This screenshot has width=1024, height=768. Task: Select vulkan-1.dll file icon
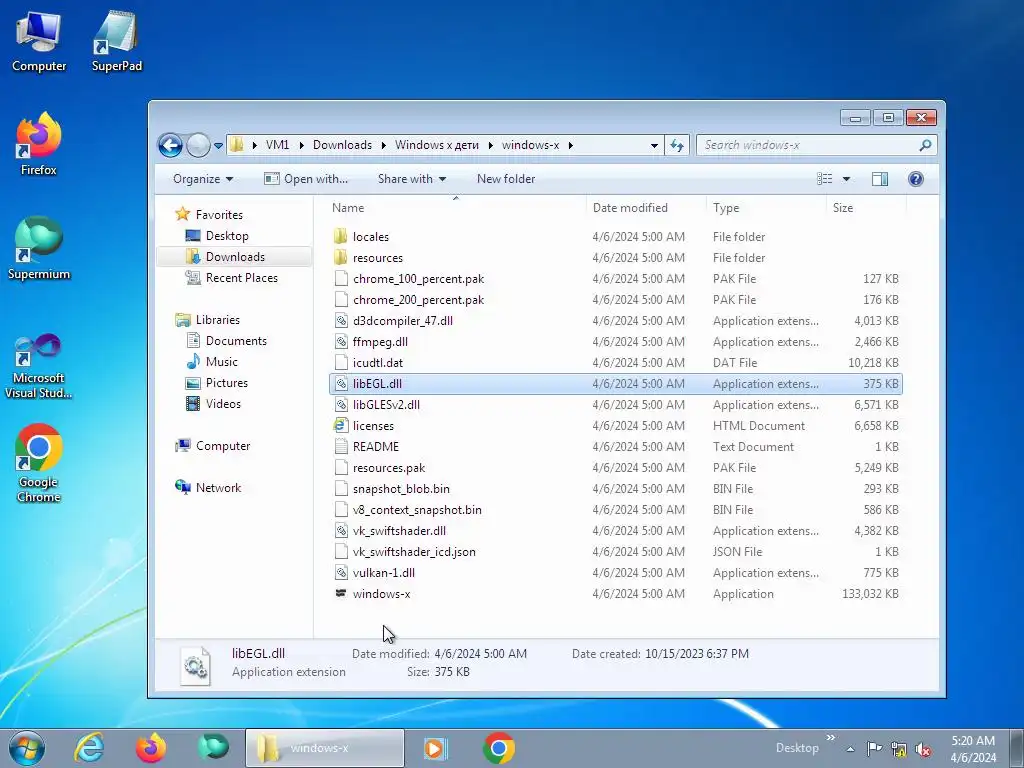(340, 573)
